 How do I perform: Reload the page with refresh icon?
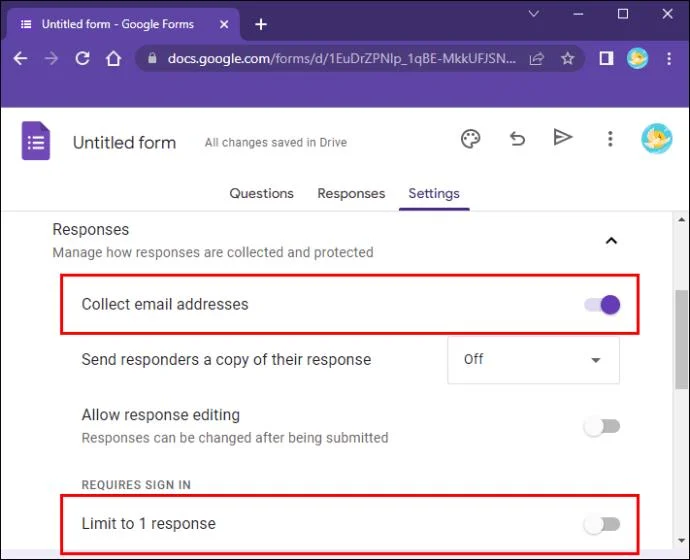tap(82, 58)
